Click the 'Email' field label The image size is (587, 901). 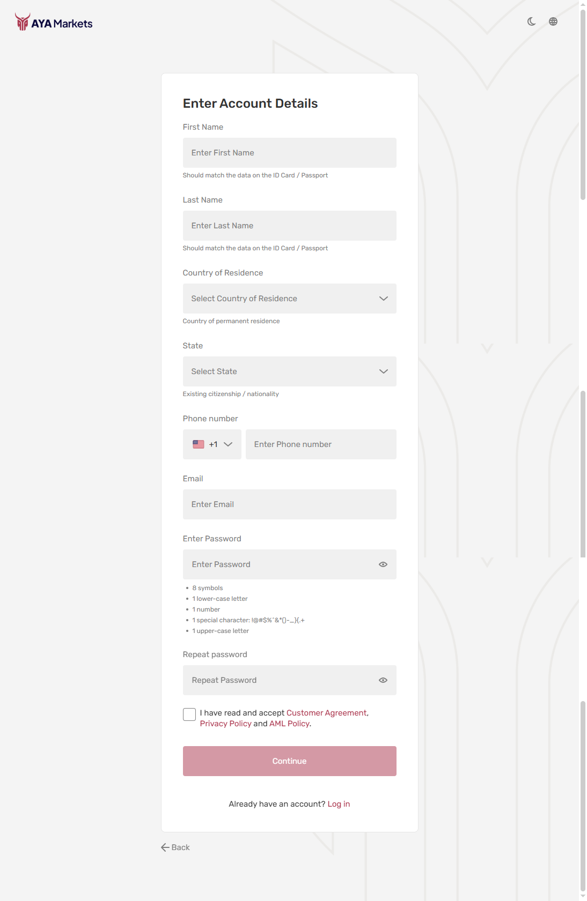[x=193, y=479]
